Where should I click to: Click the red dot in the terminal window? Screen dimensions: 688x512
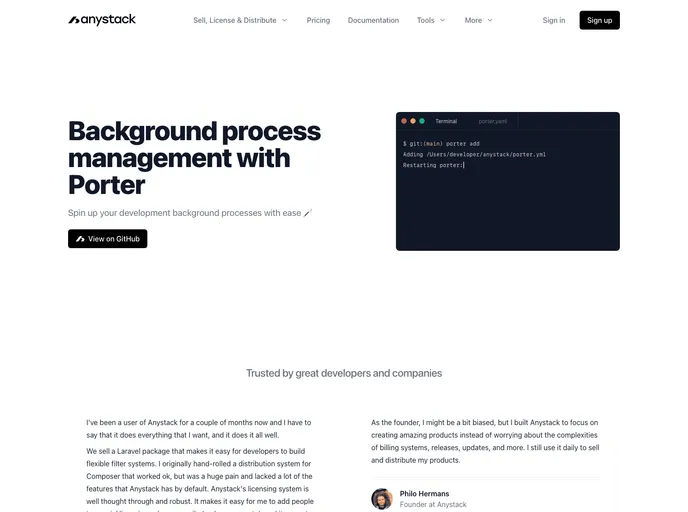point(405,121)
